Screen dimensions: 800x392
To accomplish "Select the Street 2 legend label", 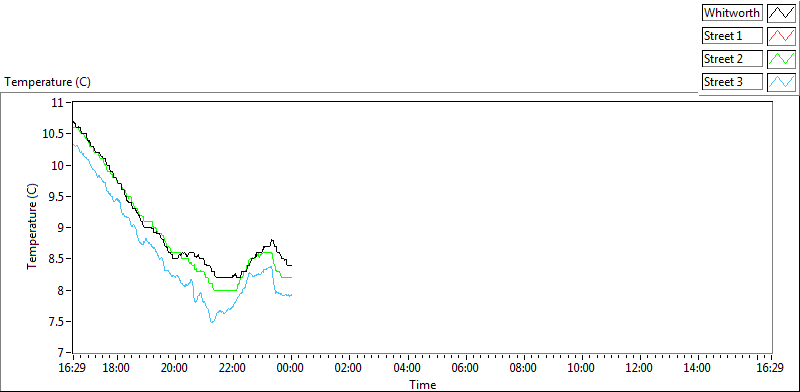I will tap(732, 59).
